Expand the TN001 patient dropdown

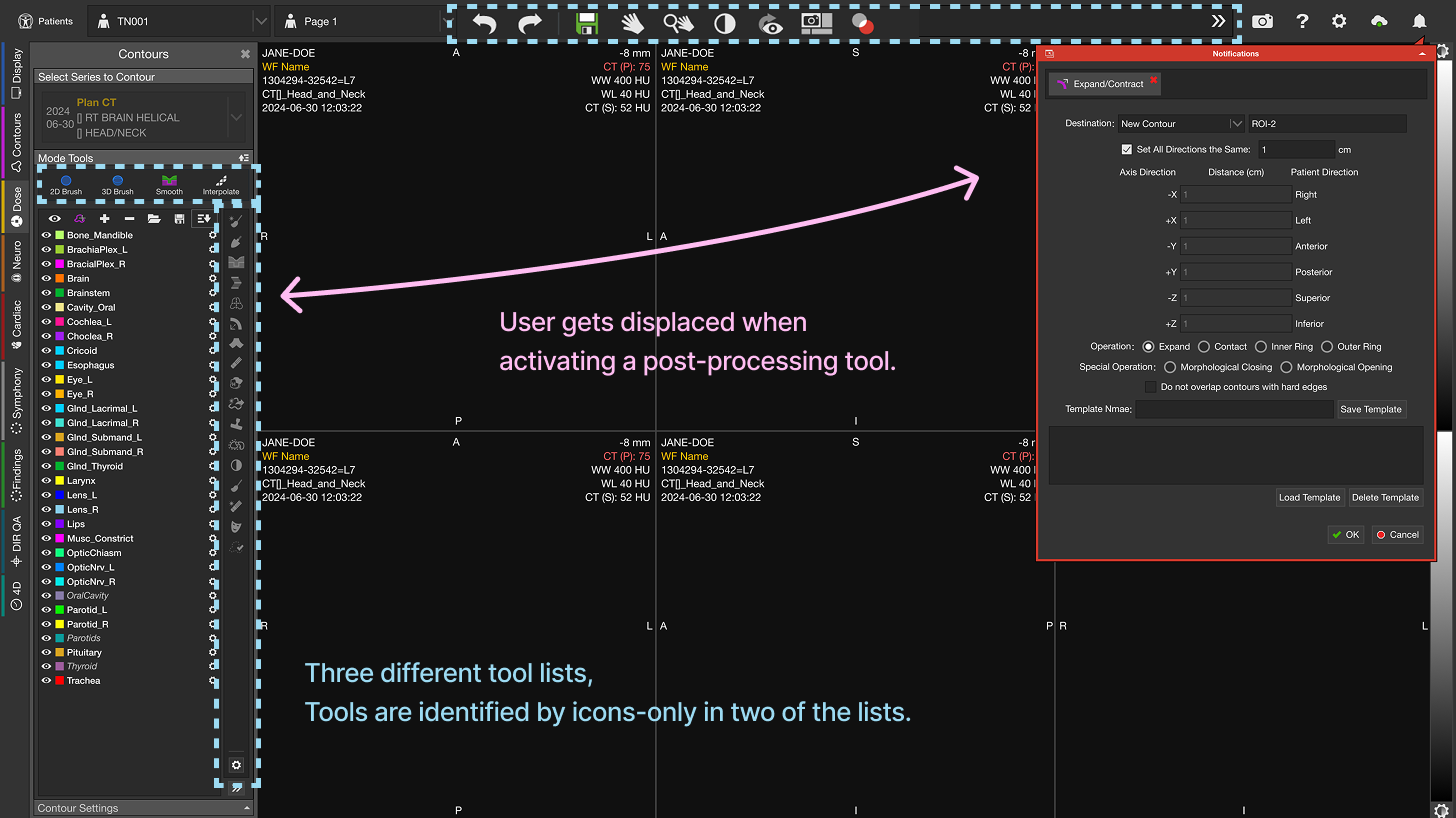pos(260,21)
